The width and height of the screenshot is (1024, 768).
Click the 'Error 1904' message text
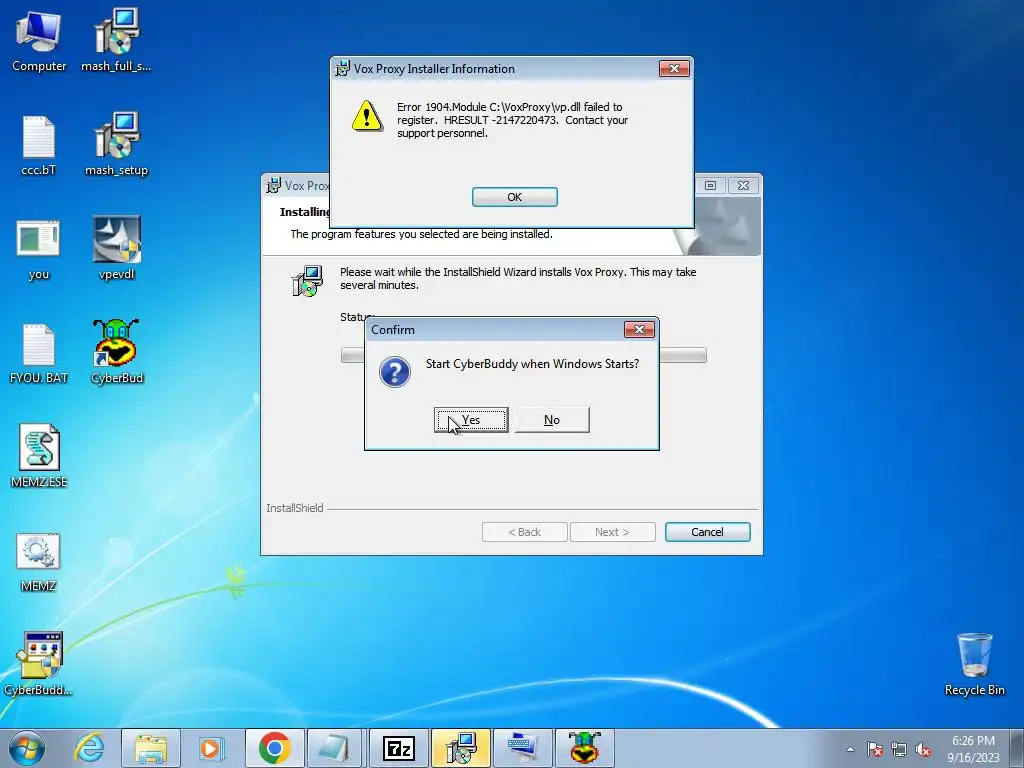point(513,120)
